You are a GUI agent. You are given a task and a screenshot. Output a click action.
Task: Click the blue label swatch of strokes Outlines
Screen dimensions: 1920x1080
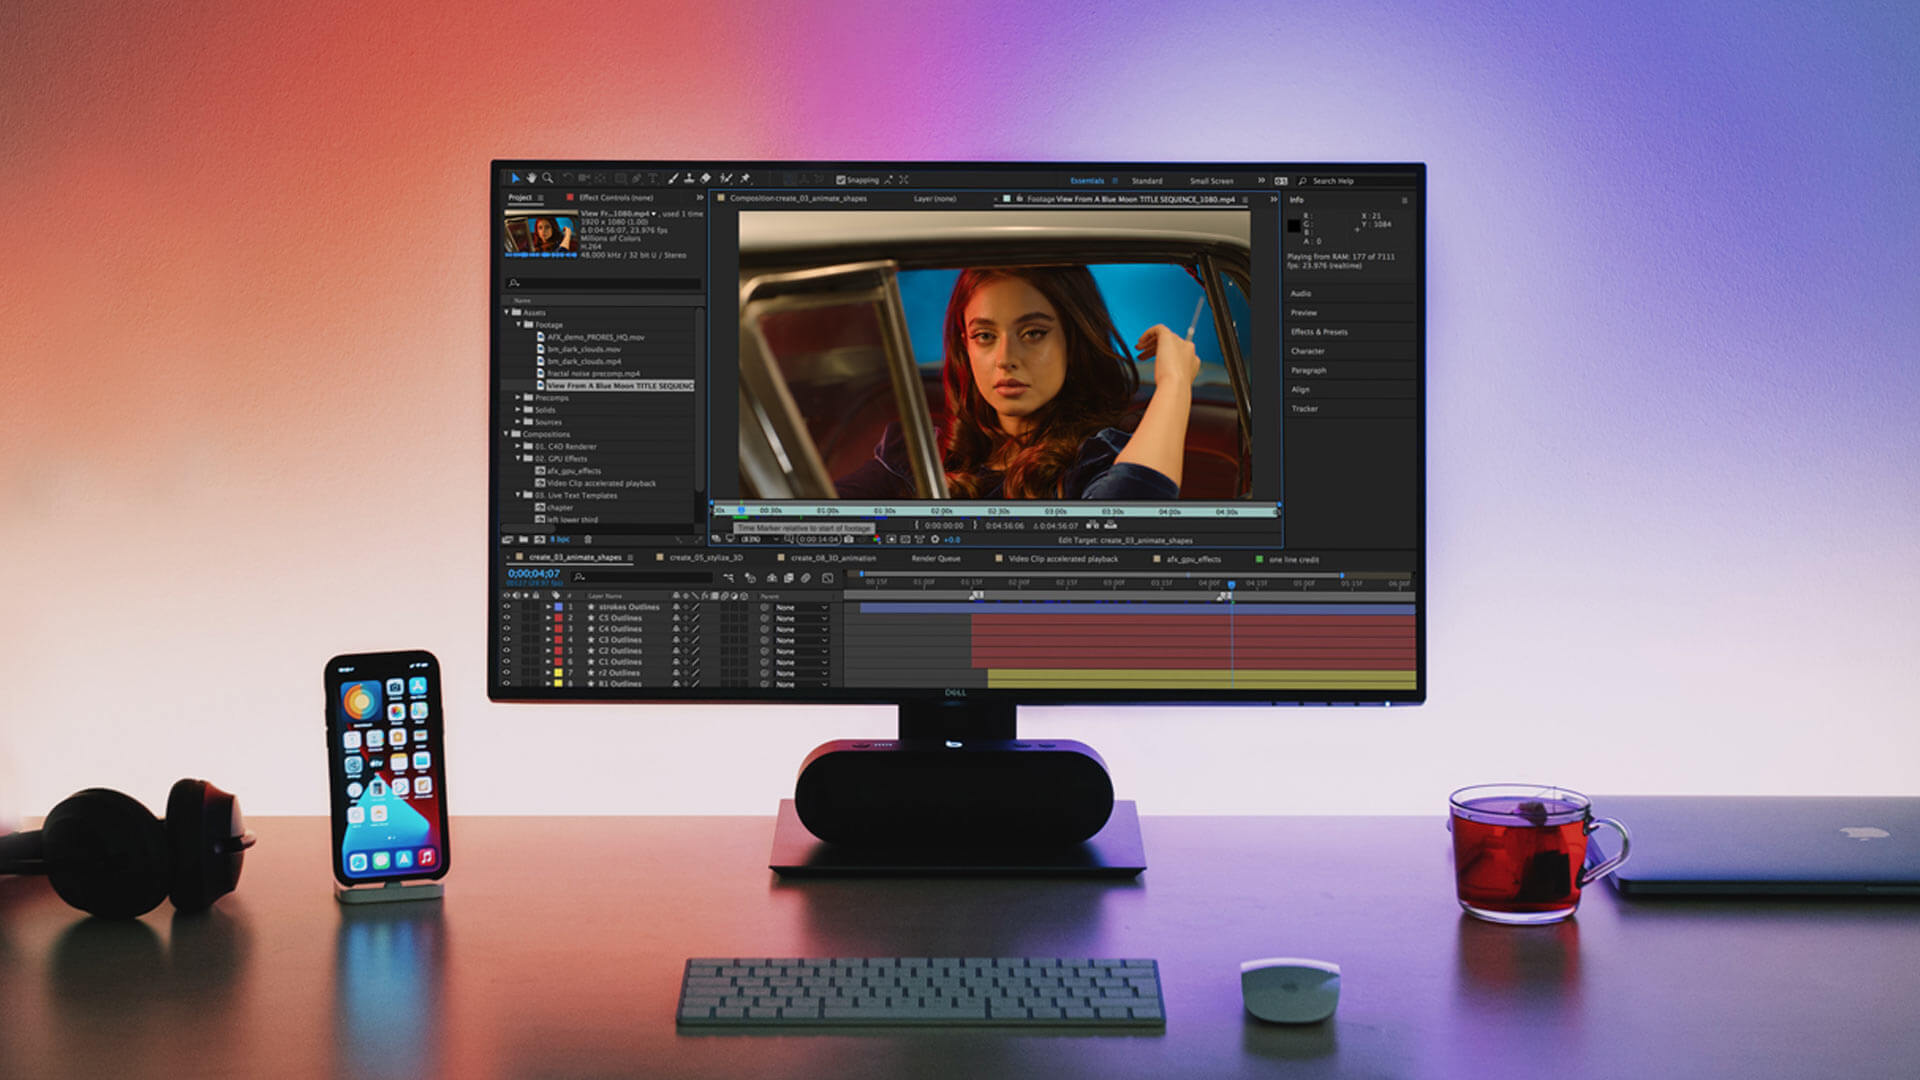pyautogui.click(x=558, y=607)
